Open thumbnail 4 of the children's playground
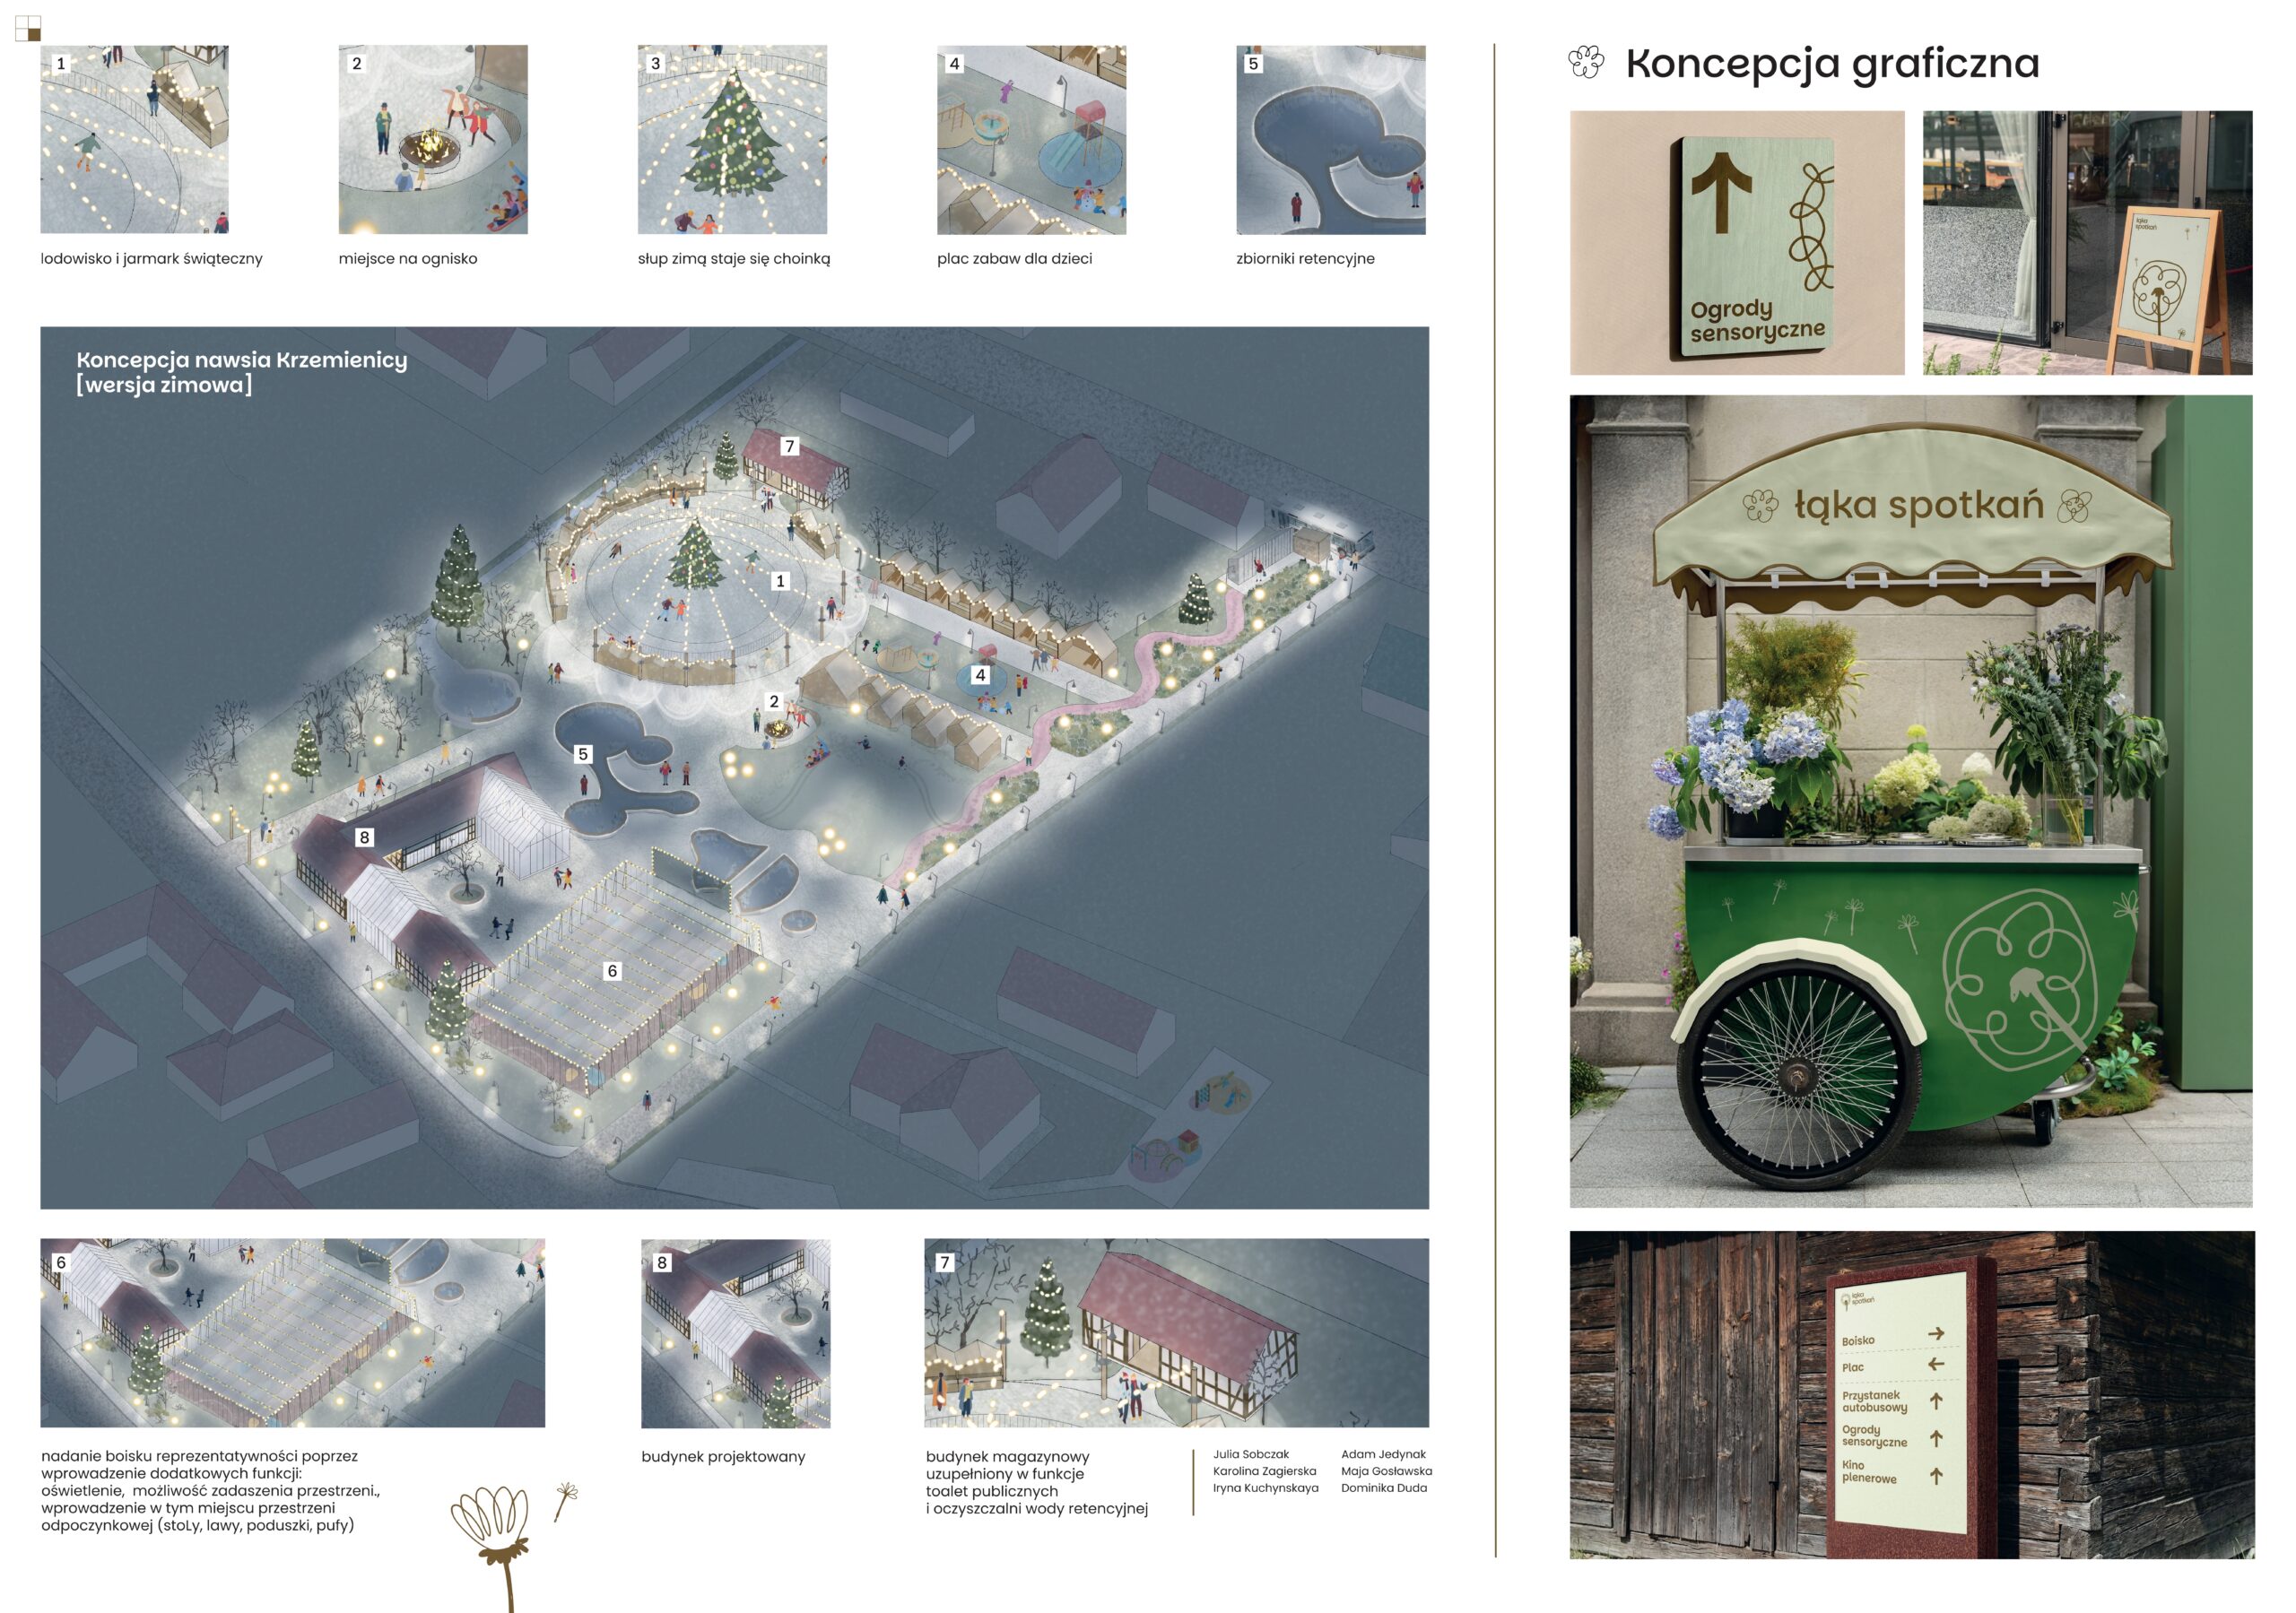2296x1613 pixels. point(1031,139)
